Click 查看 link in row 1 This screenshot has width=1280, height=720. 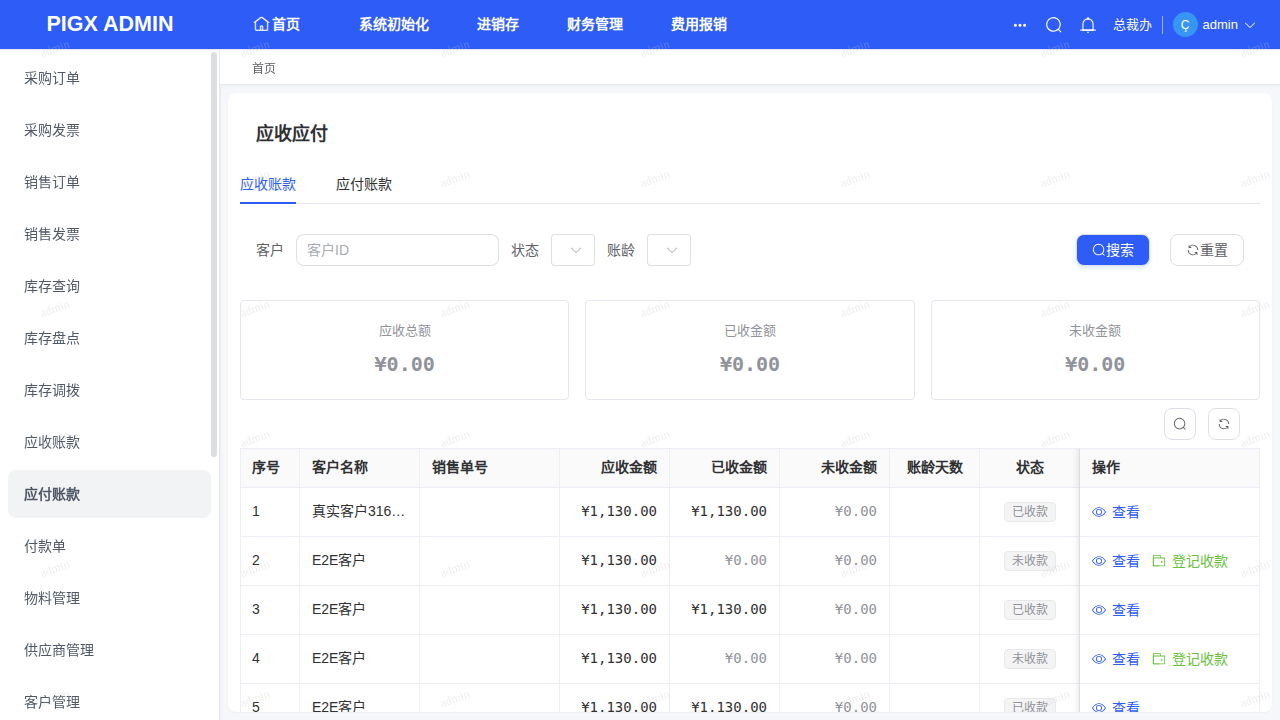click(1126, 512)
